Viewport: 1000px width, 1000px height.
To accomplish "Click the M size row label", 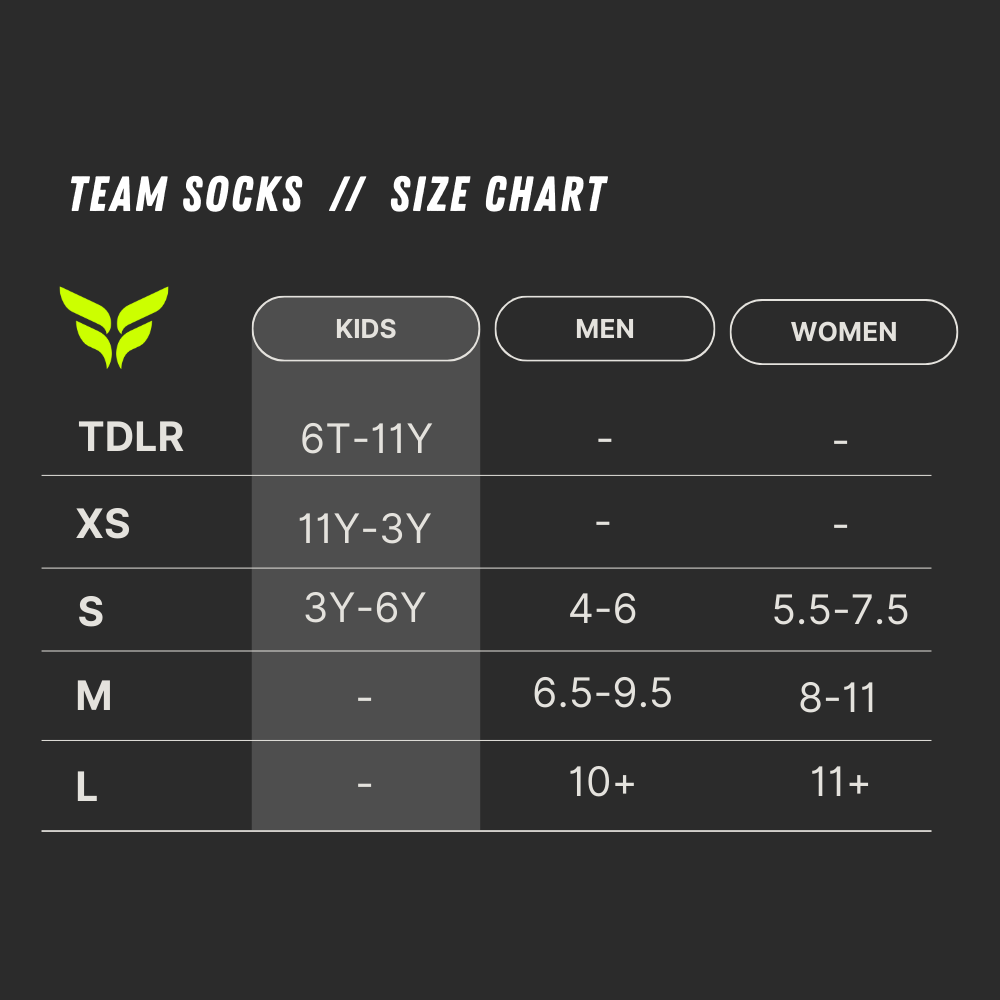I will click(94, 696).
